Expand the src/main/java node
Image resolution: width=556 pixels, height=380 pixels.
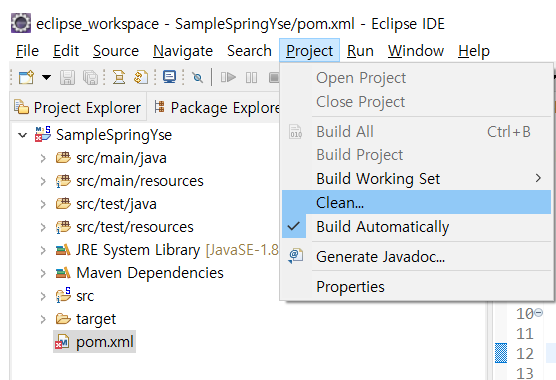43,158
